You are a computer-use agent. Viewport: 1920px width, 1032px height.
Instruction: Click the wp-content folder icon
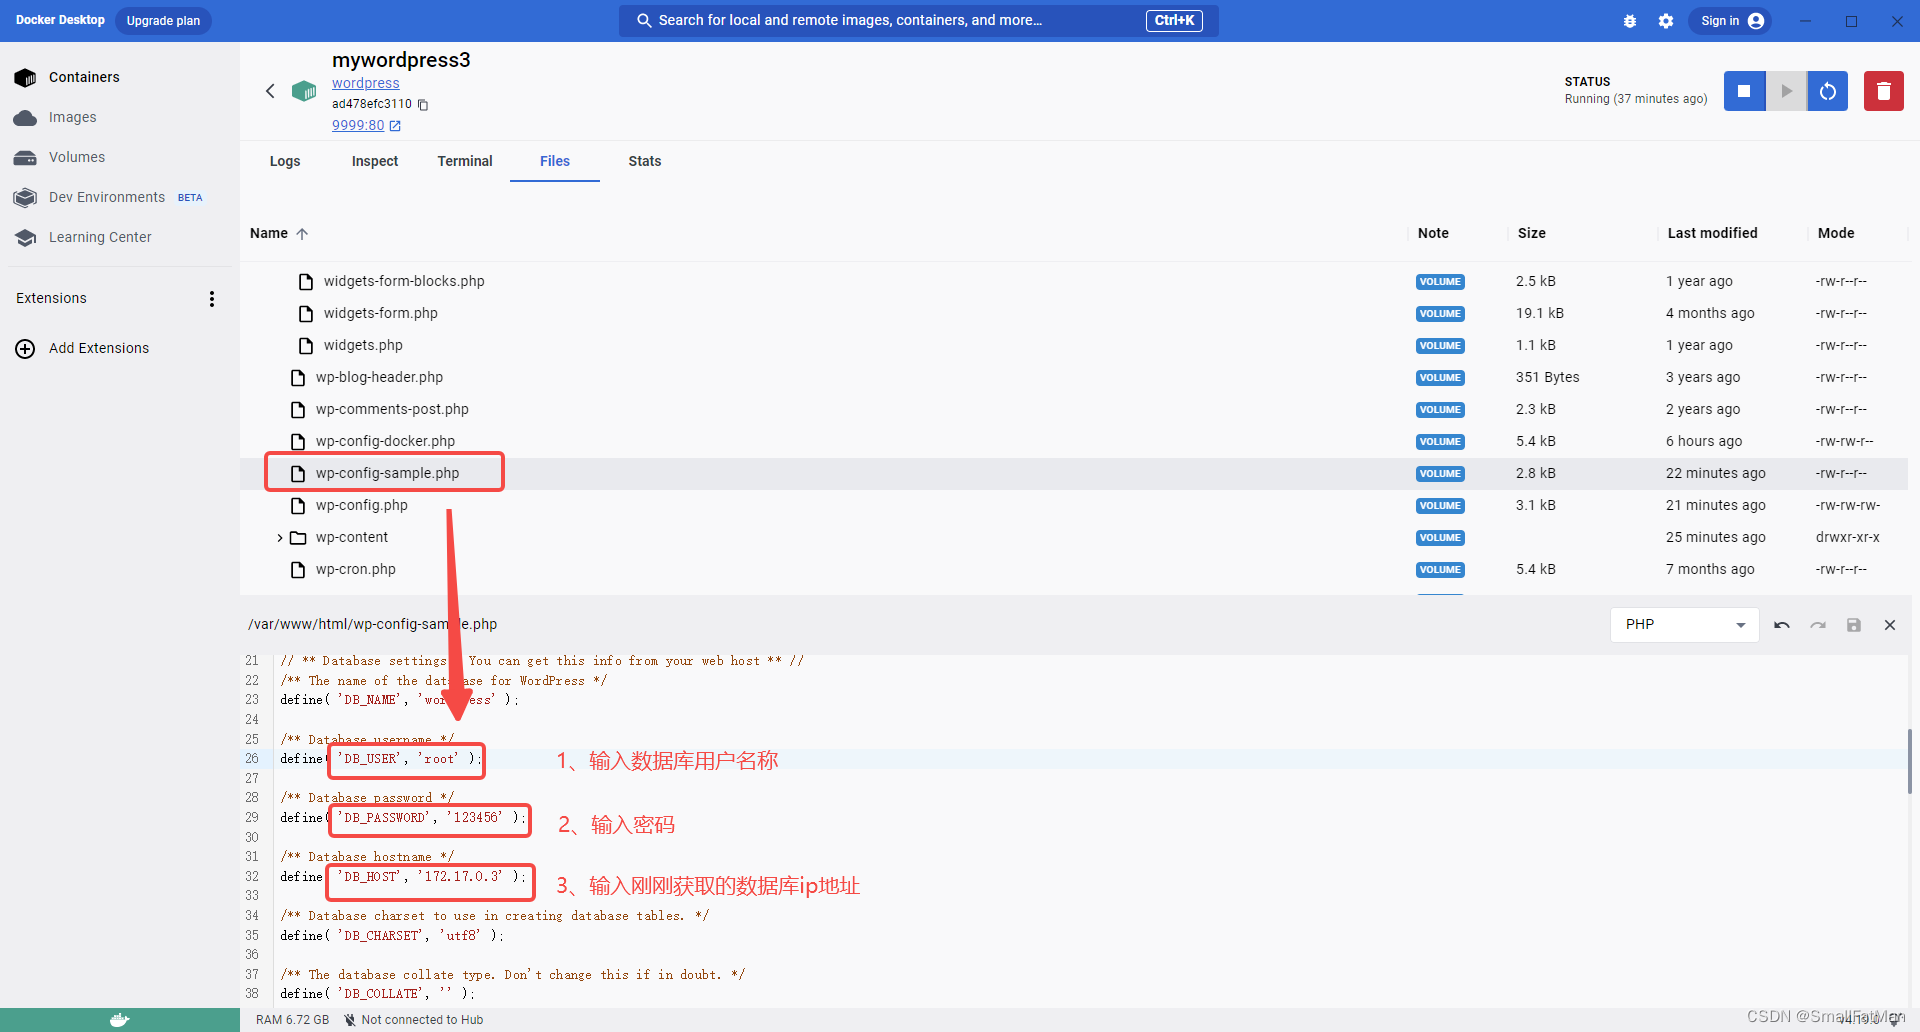coord(298,538)
